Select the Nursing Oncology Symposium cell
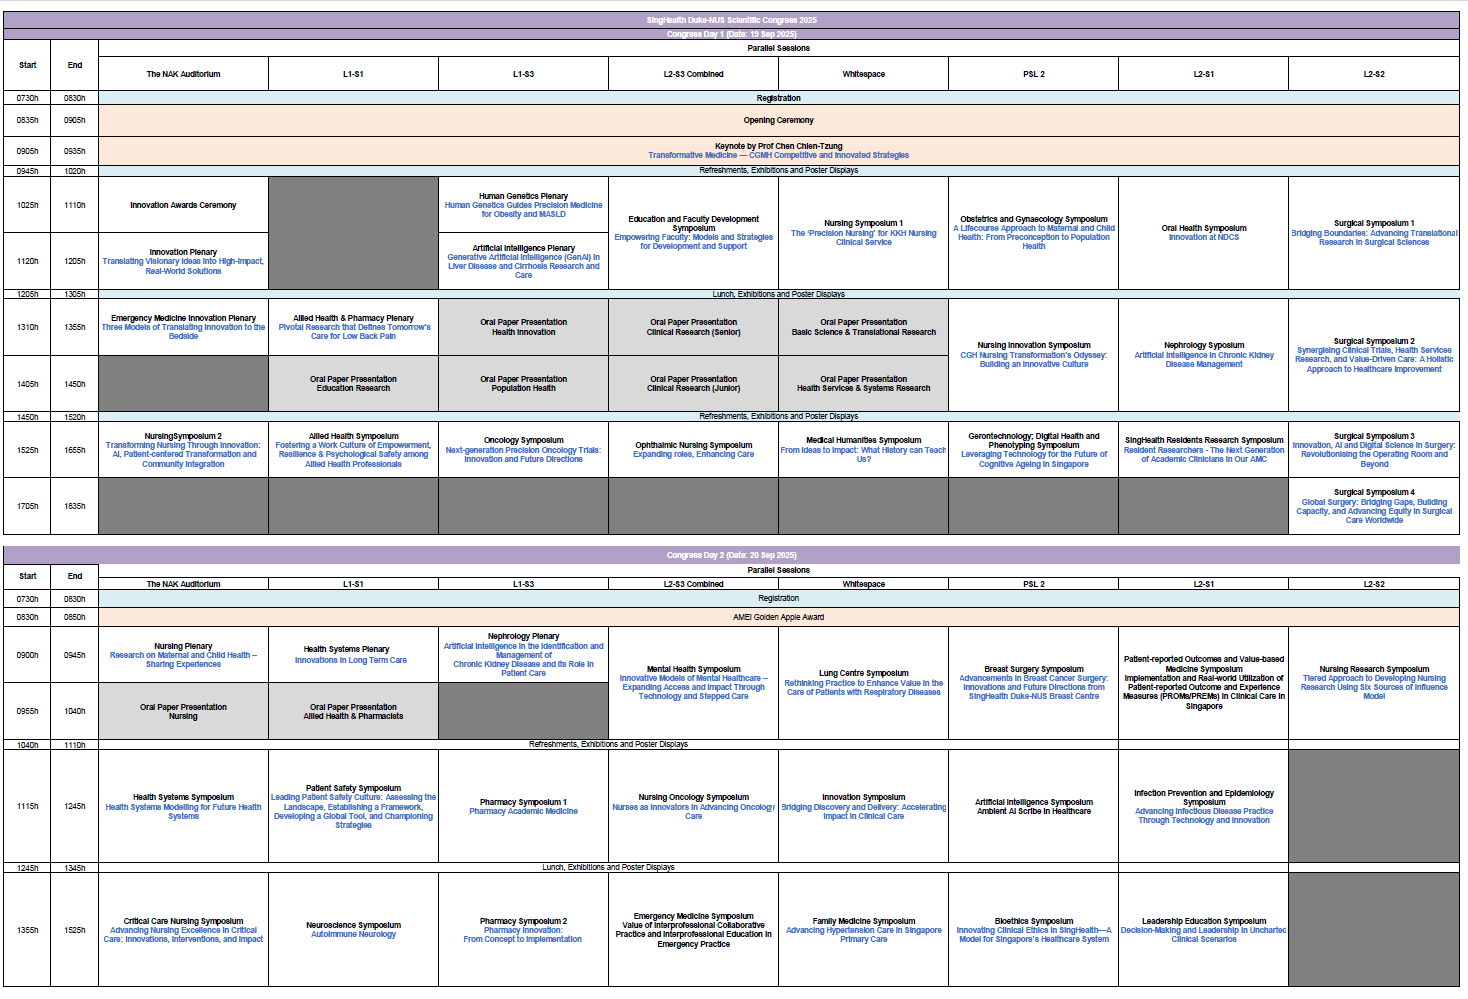 pos(693,806)
